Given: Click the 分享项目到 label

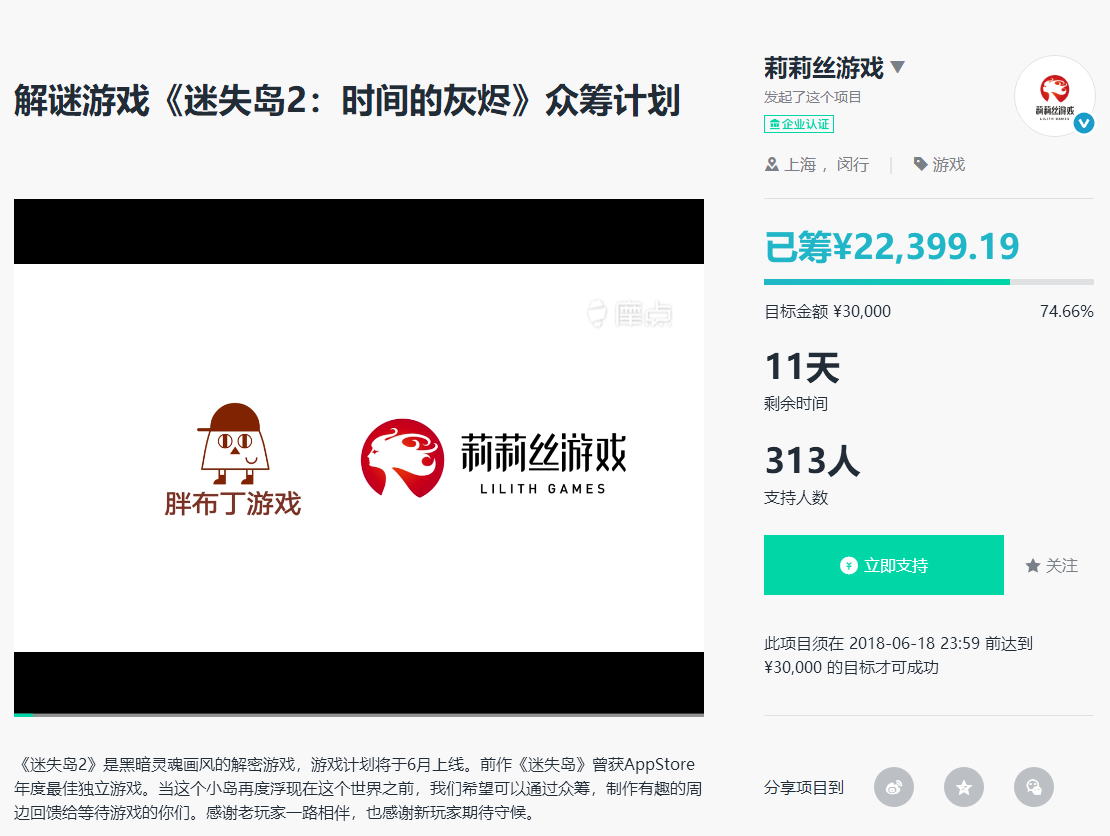Looking at the screenshot, I should click(x=803, y=787).
